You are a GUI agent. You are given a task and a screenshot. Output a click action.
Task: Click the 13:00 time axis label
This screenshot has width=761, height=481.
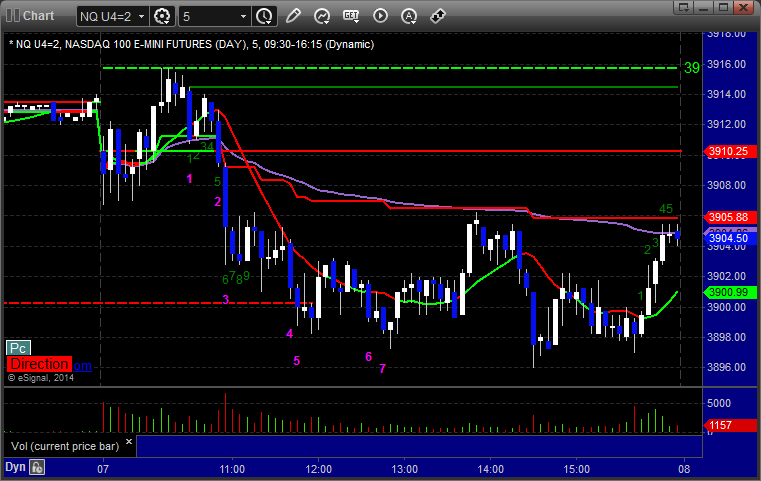point(405,469)
